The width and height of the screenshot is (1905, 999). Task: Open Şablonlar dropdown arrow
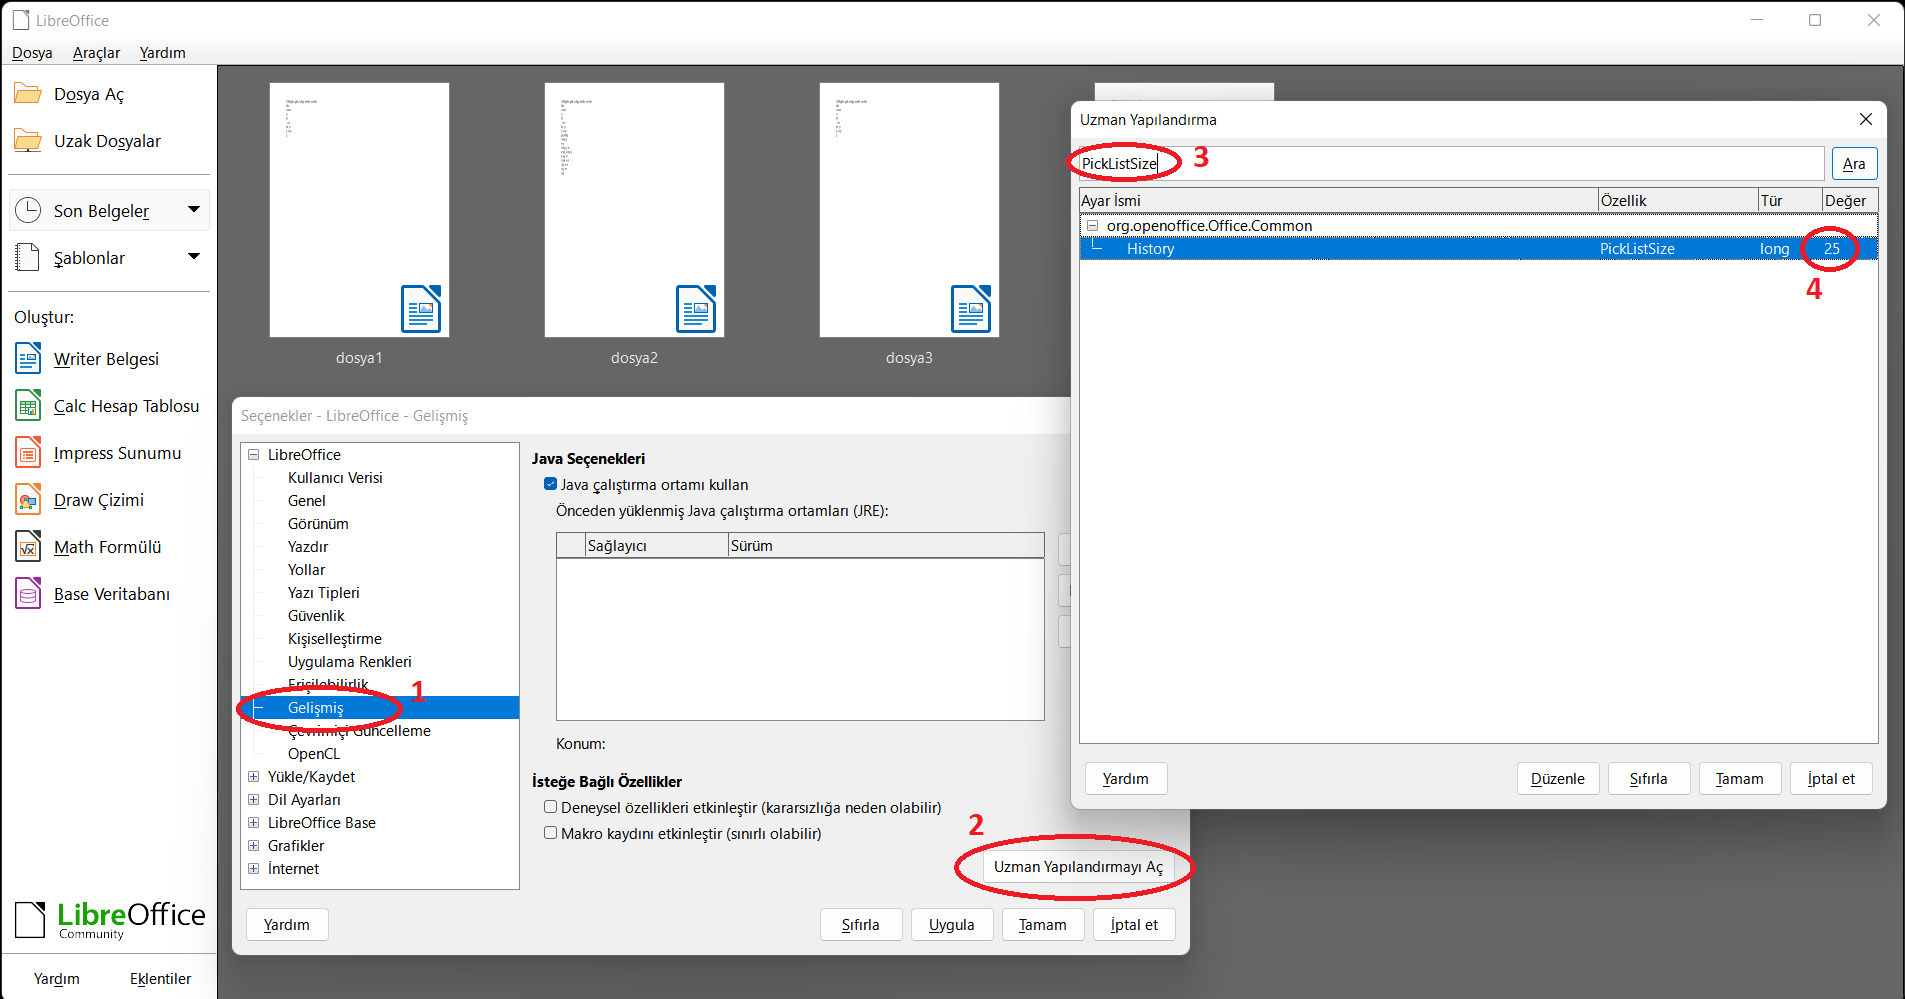click(194, 257)
